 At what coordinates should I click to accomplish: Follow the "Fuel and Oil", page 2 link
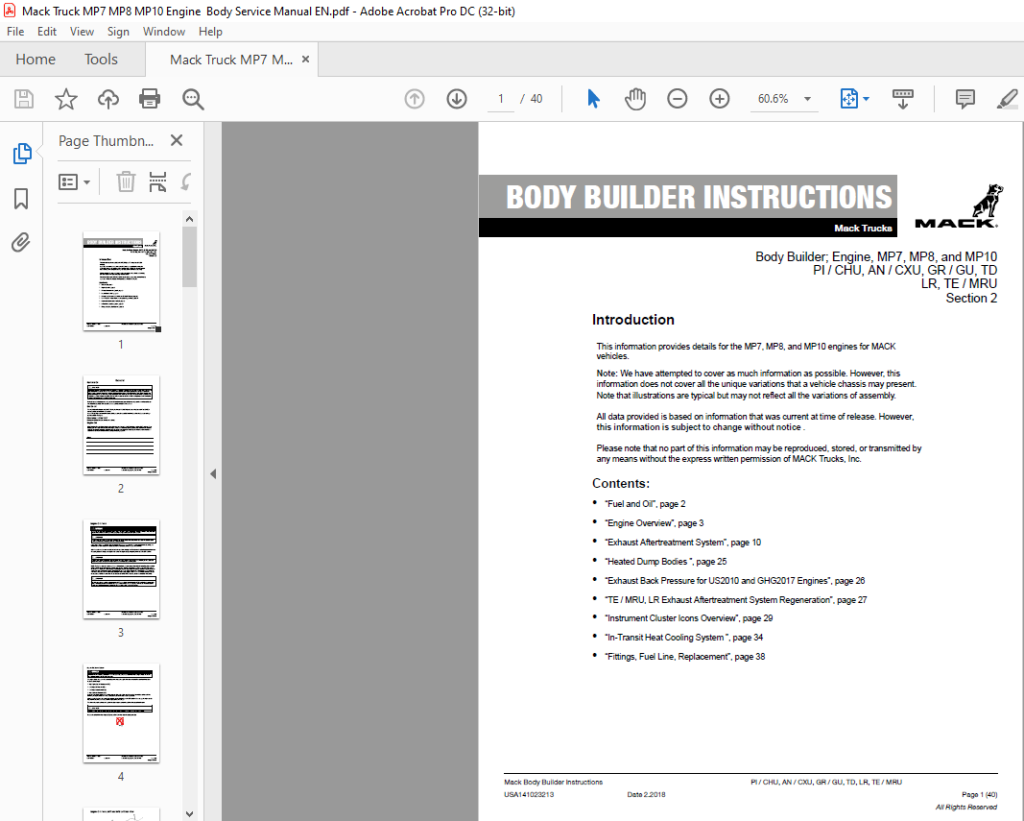(645, 504)
